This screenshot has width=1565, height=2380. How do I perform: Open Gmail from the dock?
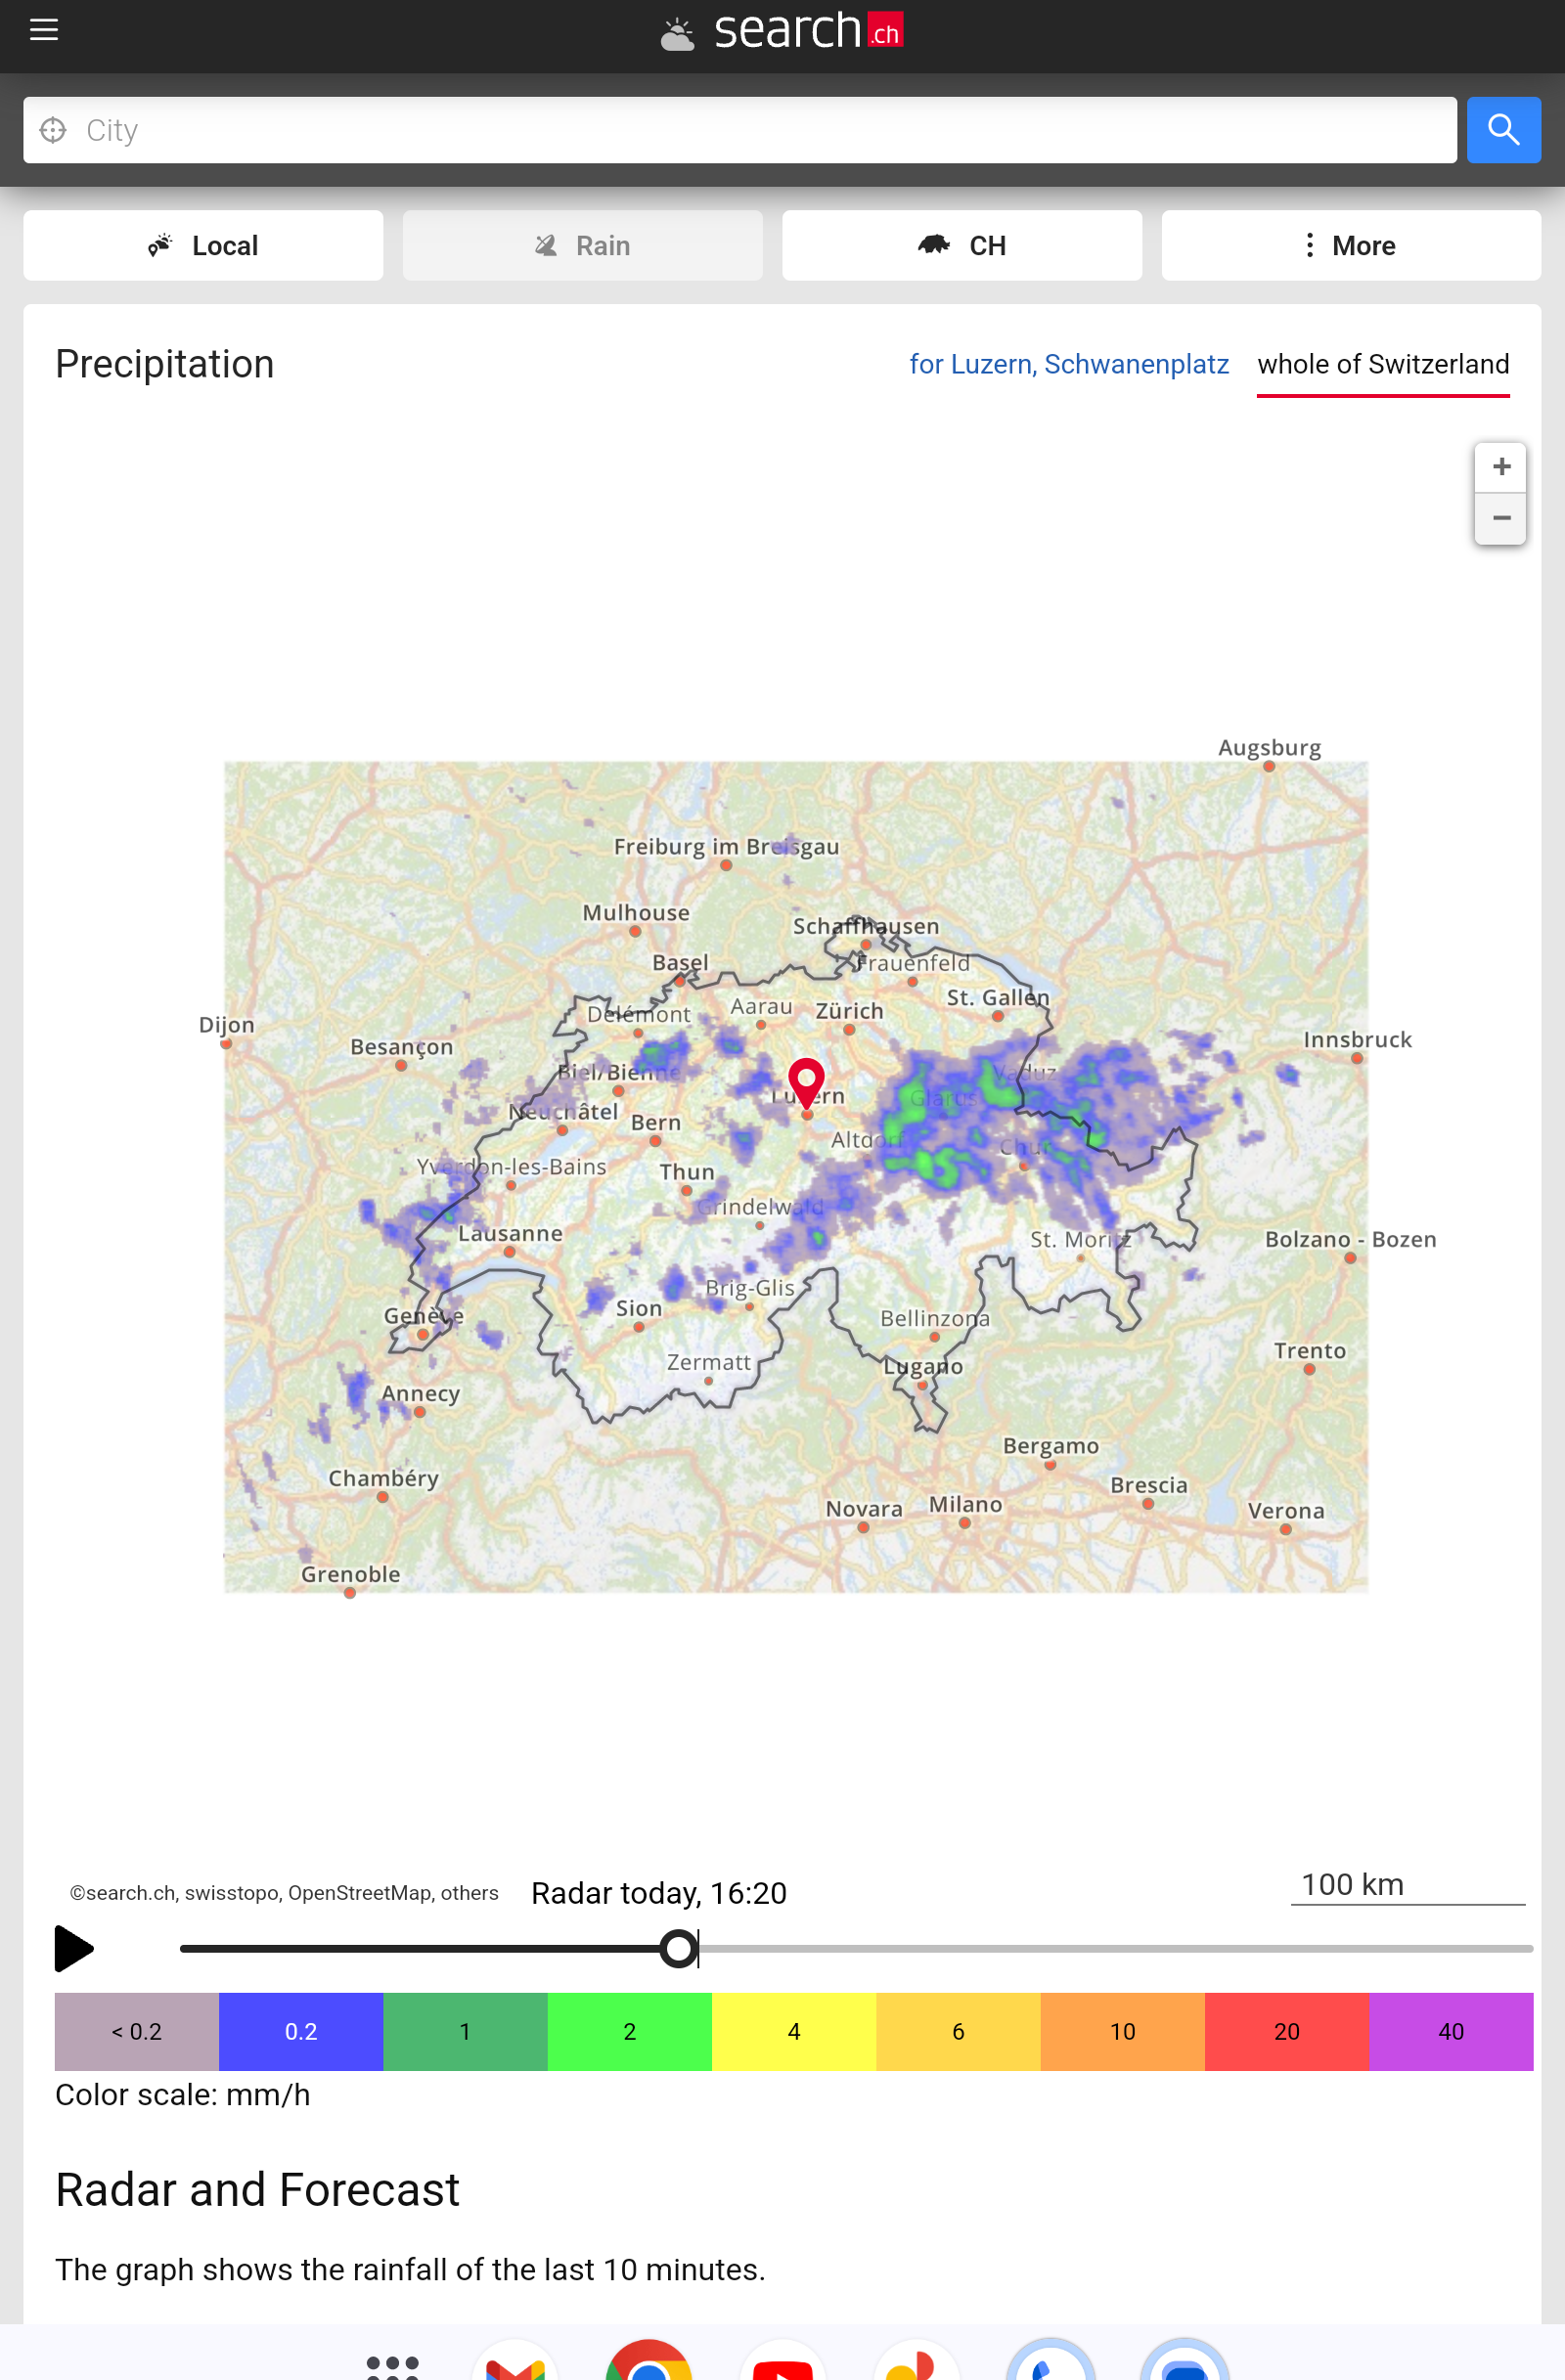point(515,2362)
